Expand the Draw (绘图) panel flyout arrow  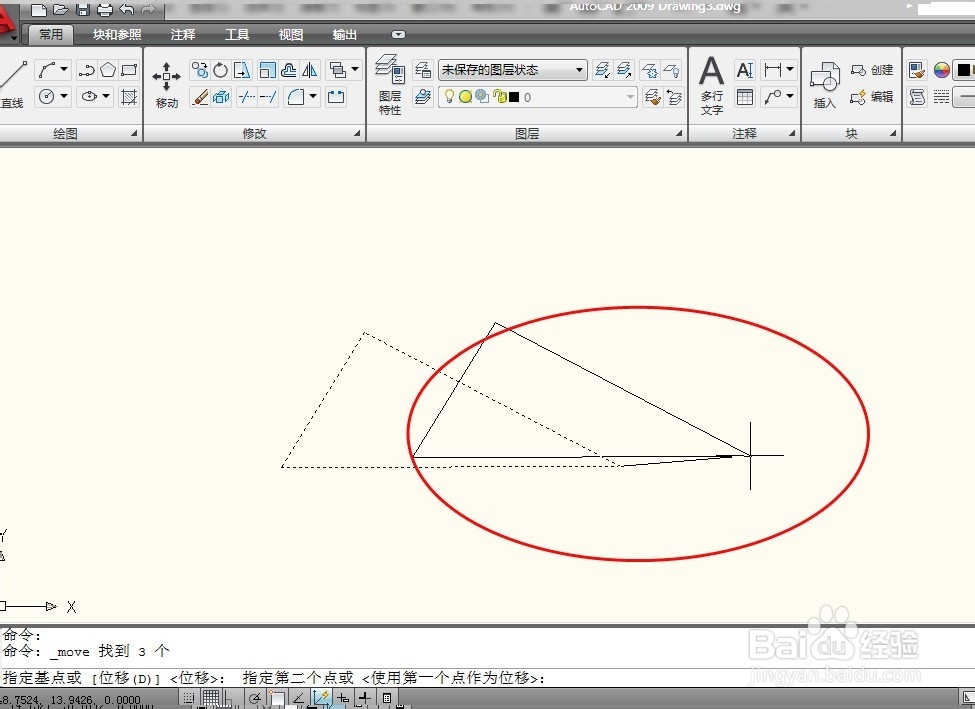click(x=135, y=131)
